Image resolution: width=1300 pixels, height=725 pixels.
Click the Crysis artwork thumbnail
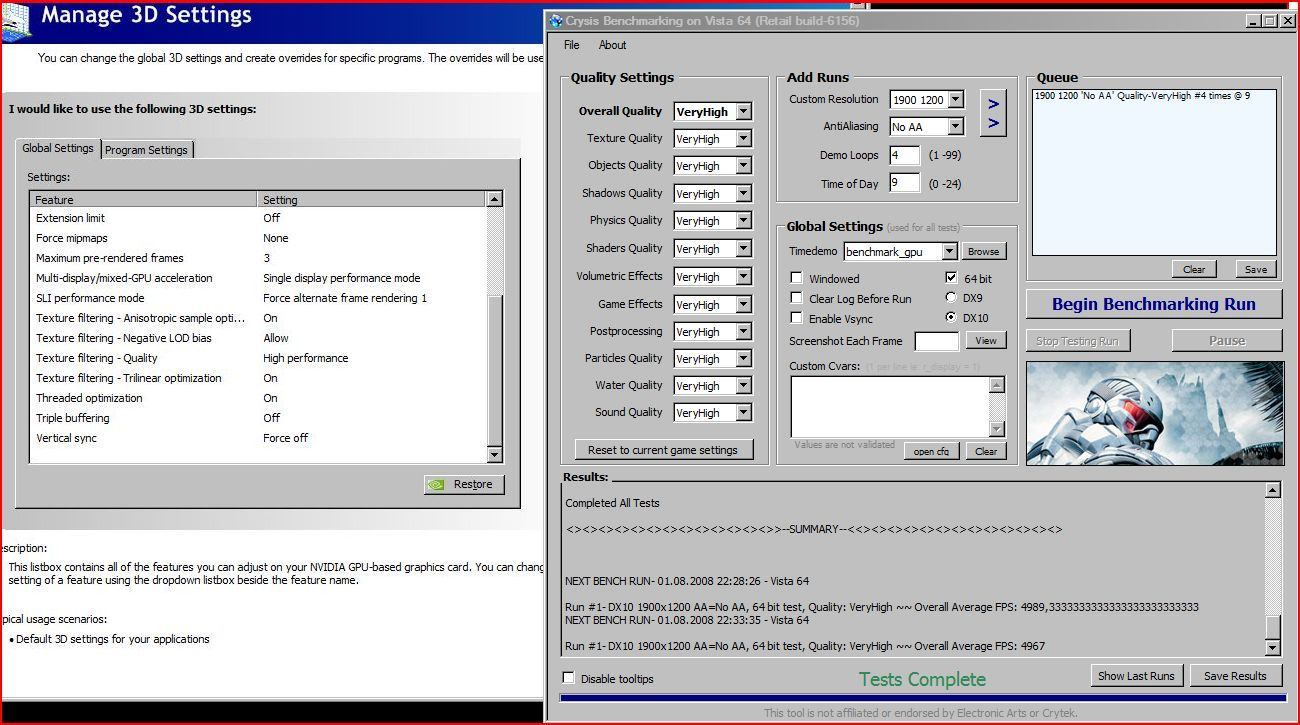point(1154,413)
